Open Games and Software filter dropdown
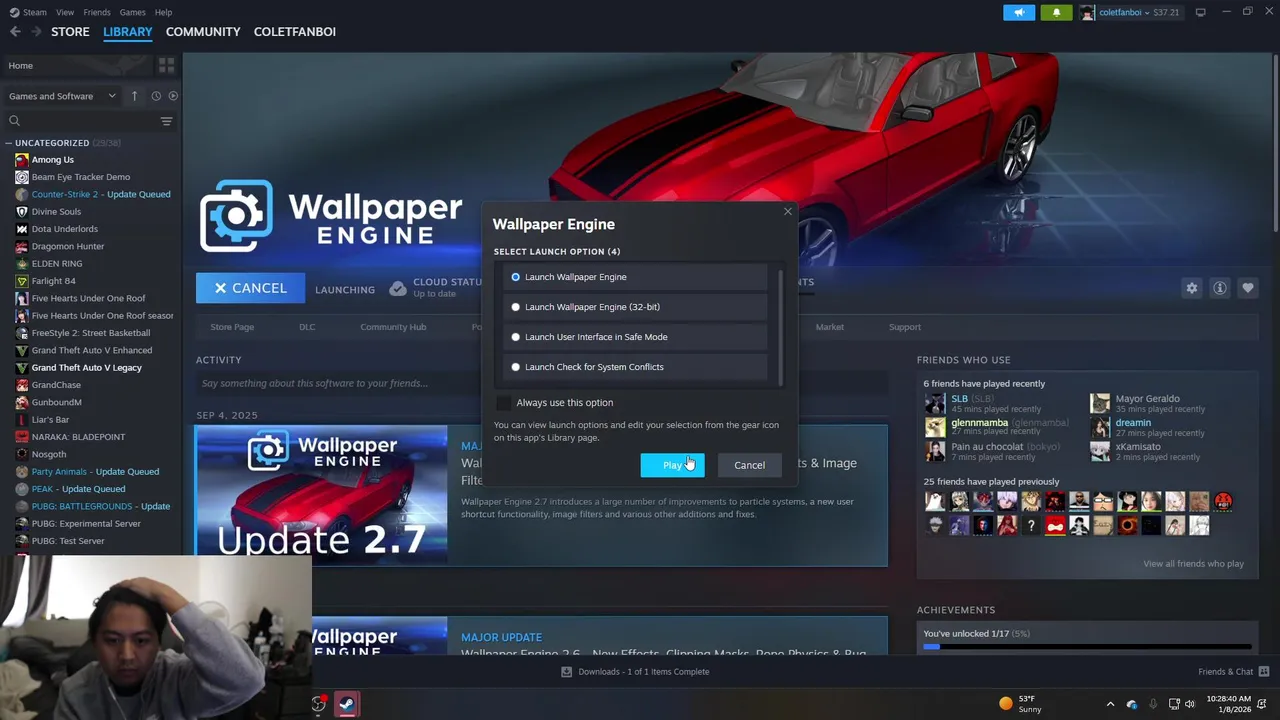The height and width of the screenshot is (720, 1280). [62, 96]
